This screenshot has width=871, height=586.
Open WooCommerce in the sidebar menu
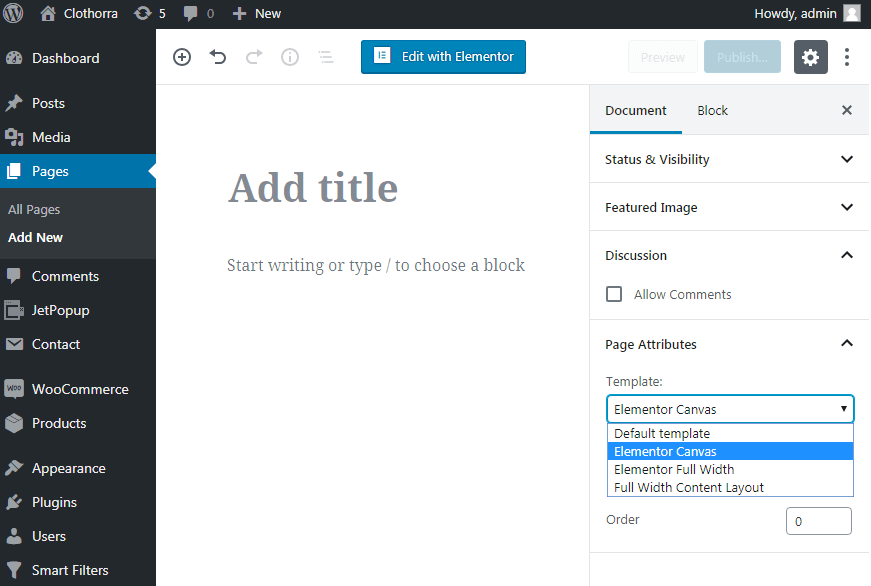pos(79,389)
